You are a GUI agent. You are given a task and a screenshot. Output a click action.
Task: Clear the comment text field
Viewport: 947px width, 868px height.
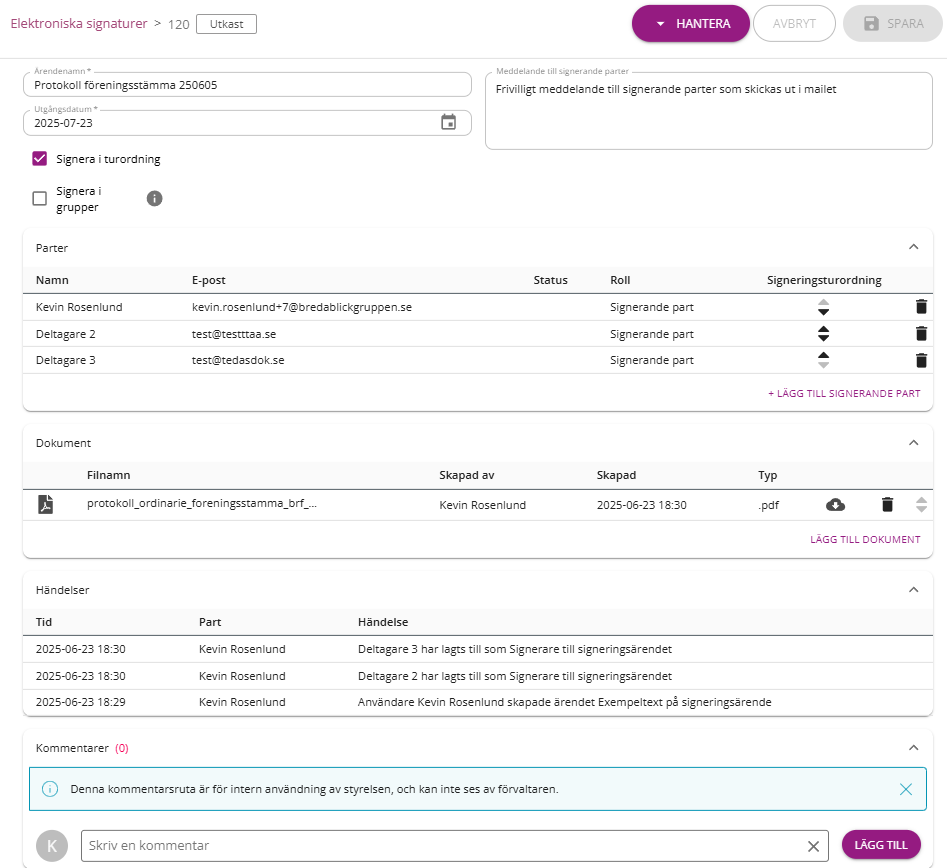tap(814, 846)
